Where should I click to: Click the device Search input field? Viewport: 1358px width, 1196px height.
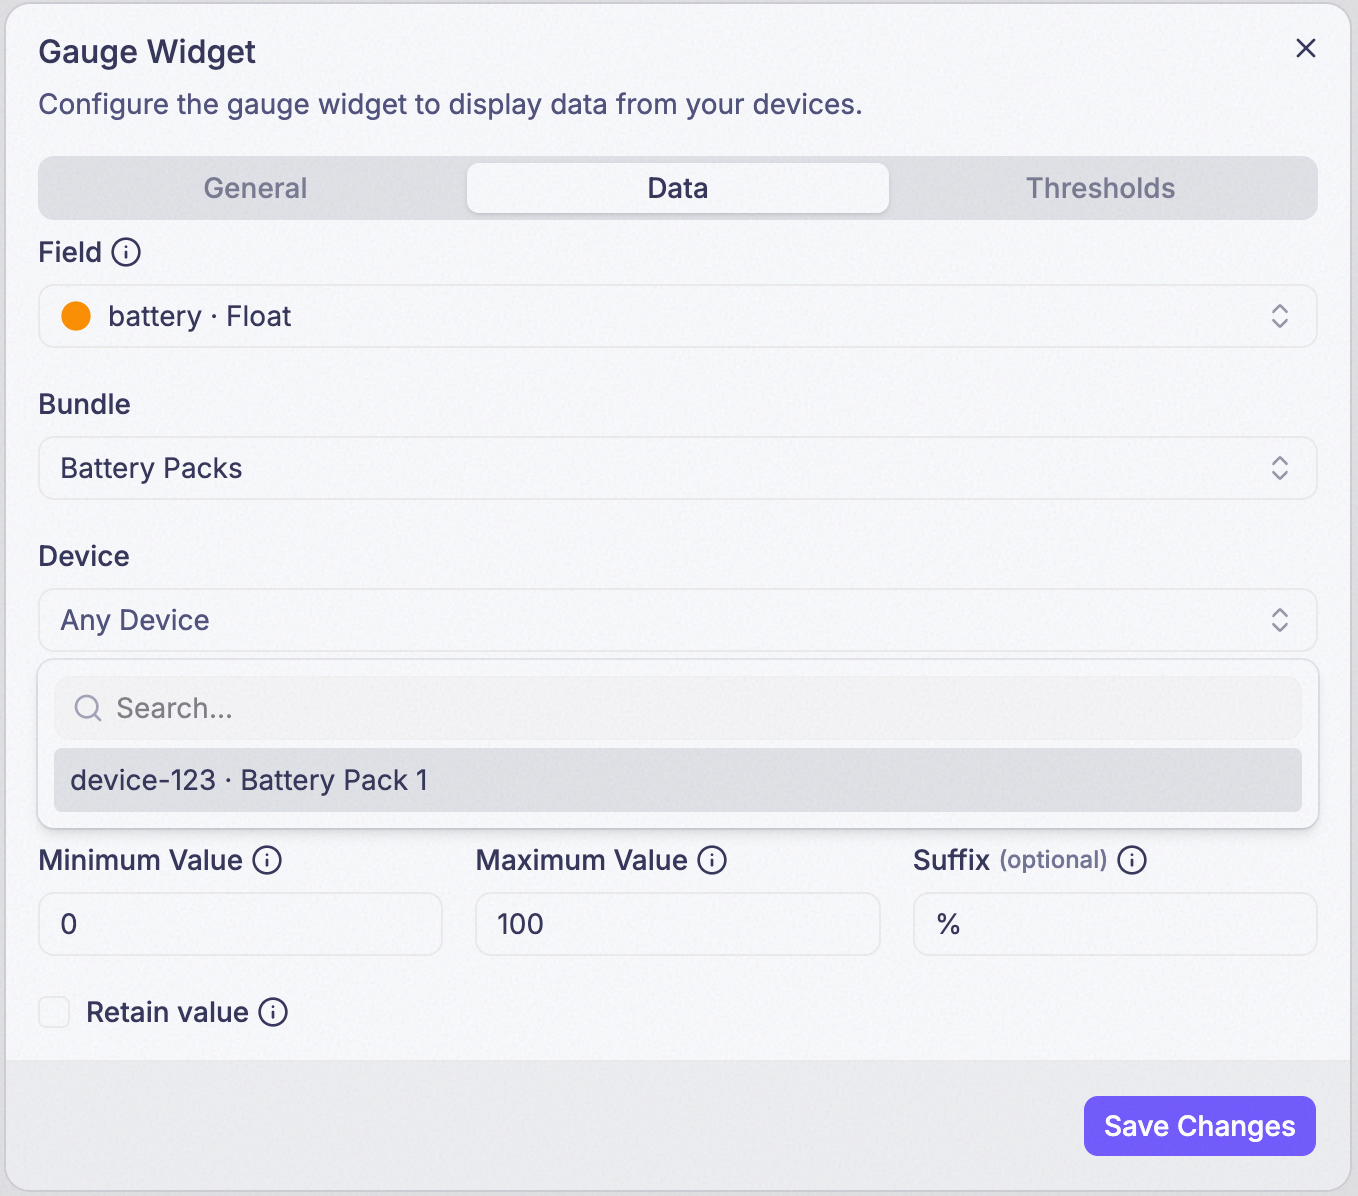click(x=678, y=708)
